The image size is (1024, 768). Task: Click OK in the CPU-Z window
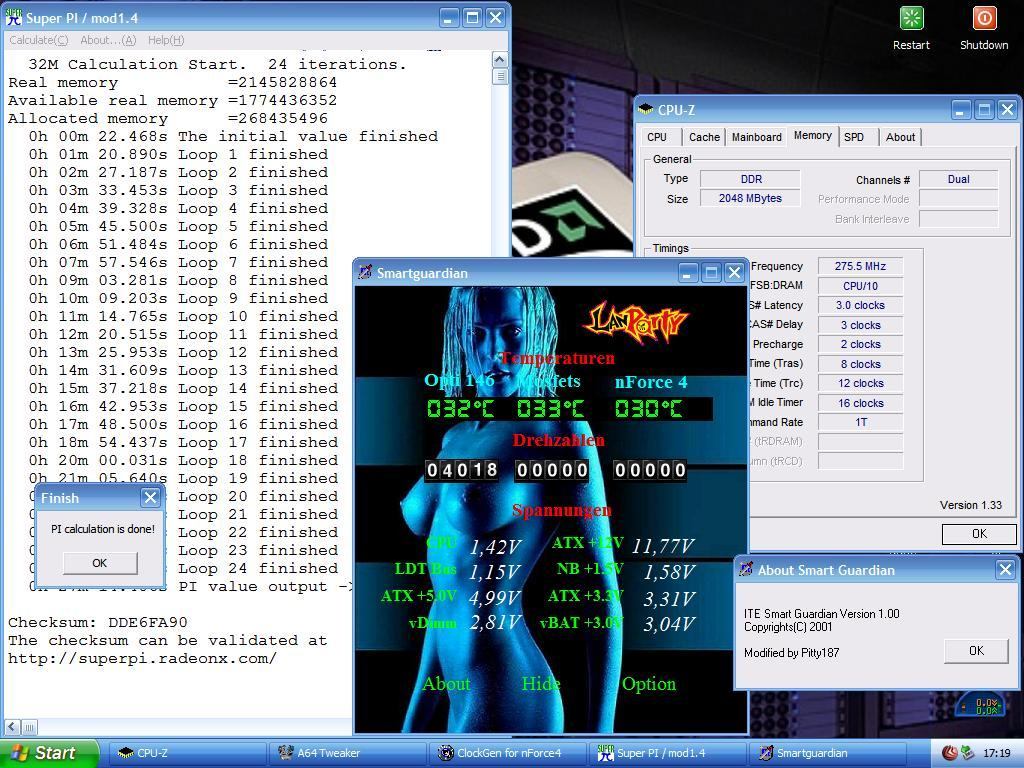[x=979, y=534]
